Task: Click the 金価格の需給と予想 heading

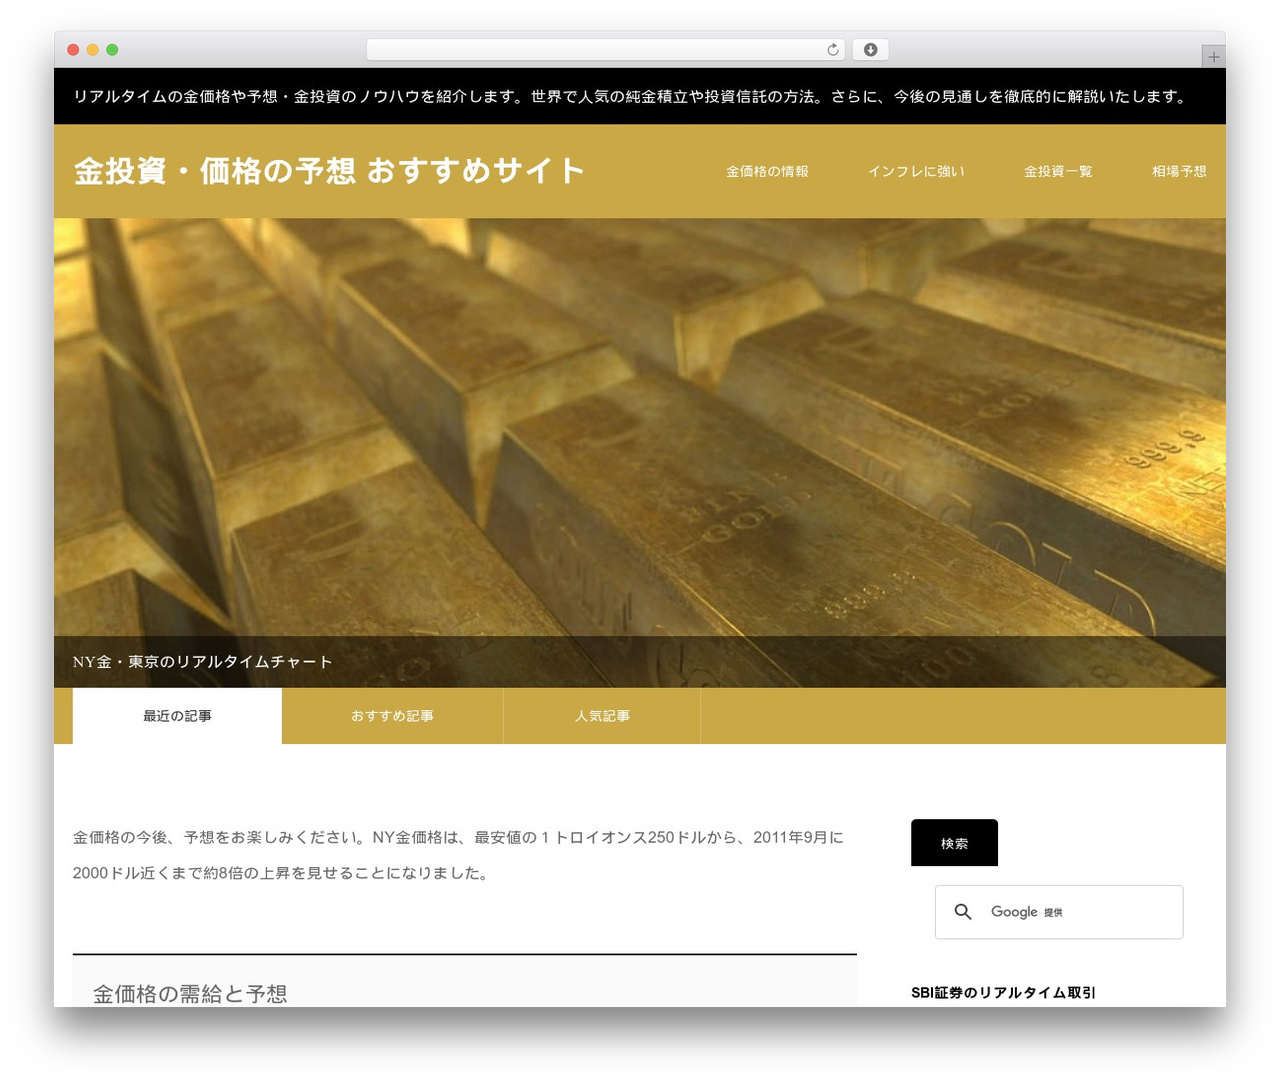Action: 190,993
